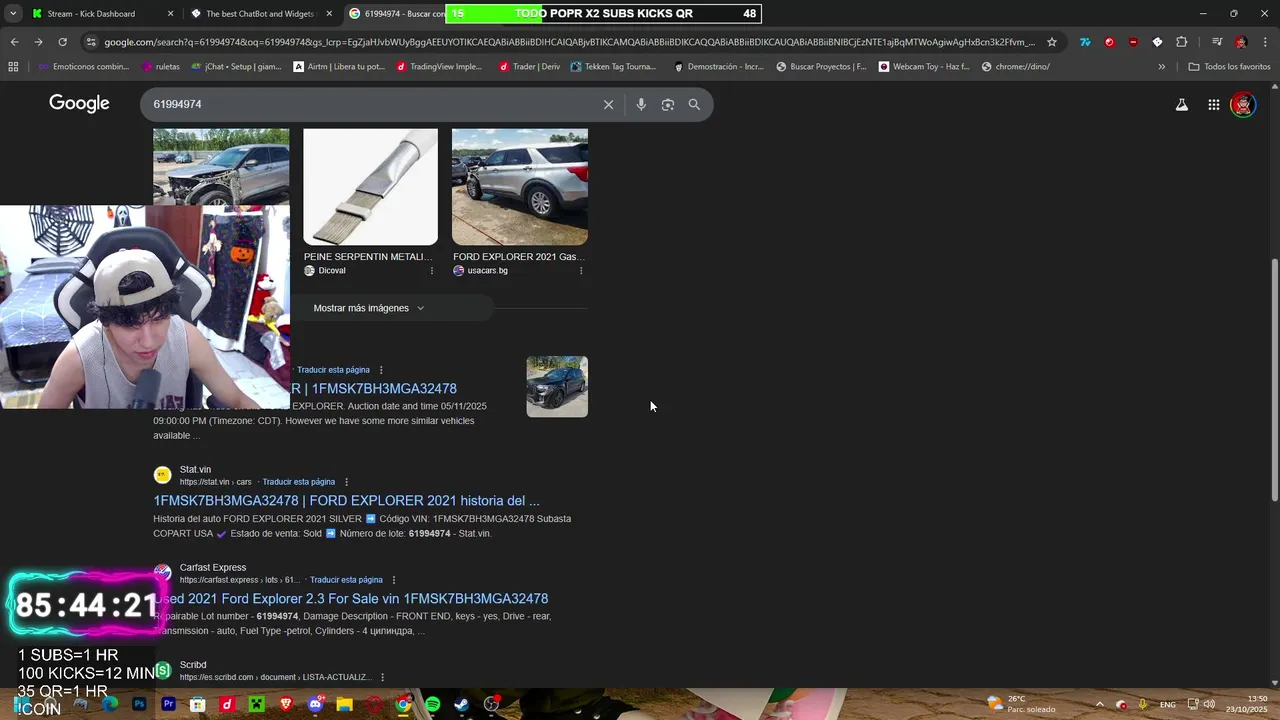Submit search with the magnifier icon
This screenshot has height=720, width=1280.
(x=694, y=104)
